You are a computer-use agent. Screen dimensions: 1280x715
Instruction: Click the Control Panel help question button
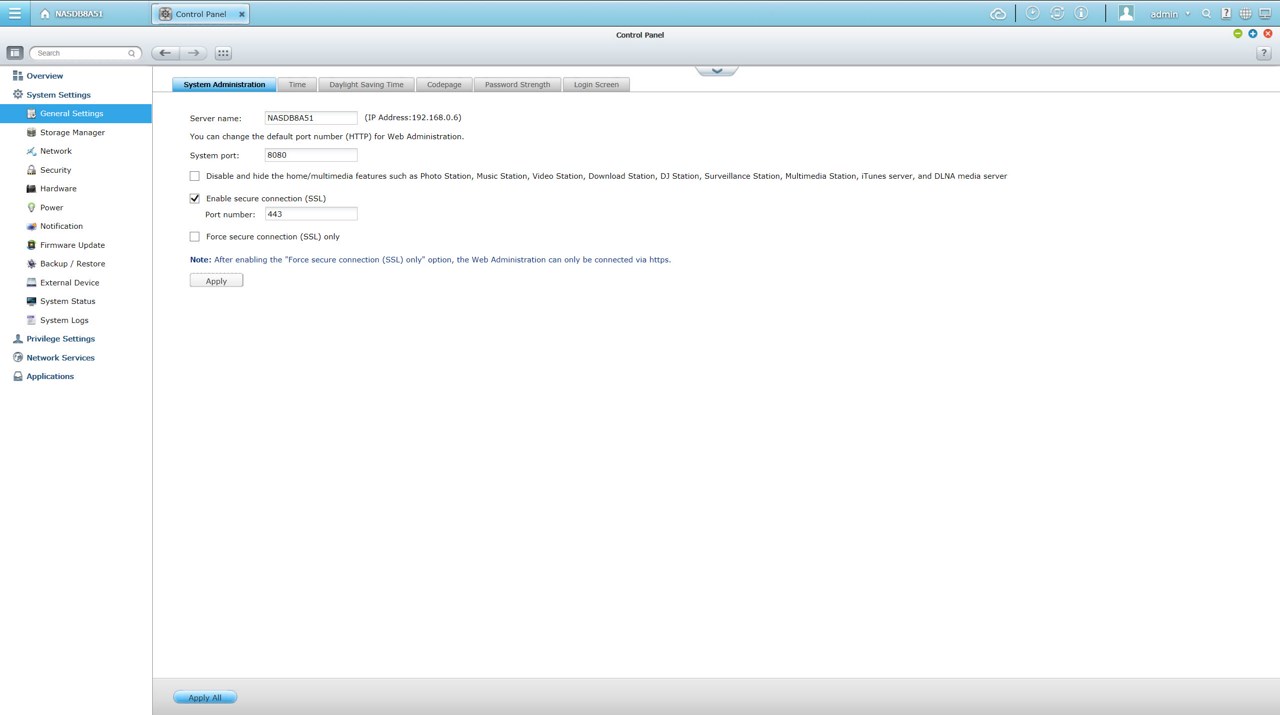tap(1263, 53)
